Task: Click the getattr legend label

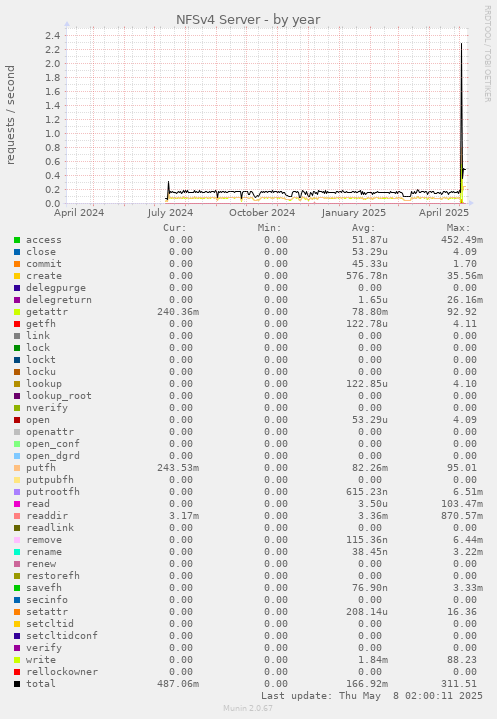Action: (47, 312)
